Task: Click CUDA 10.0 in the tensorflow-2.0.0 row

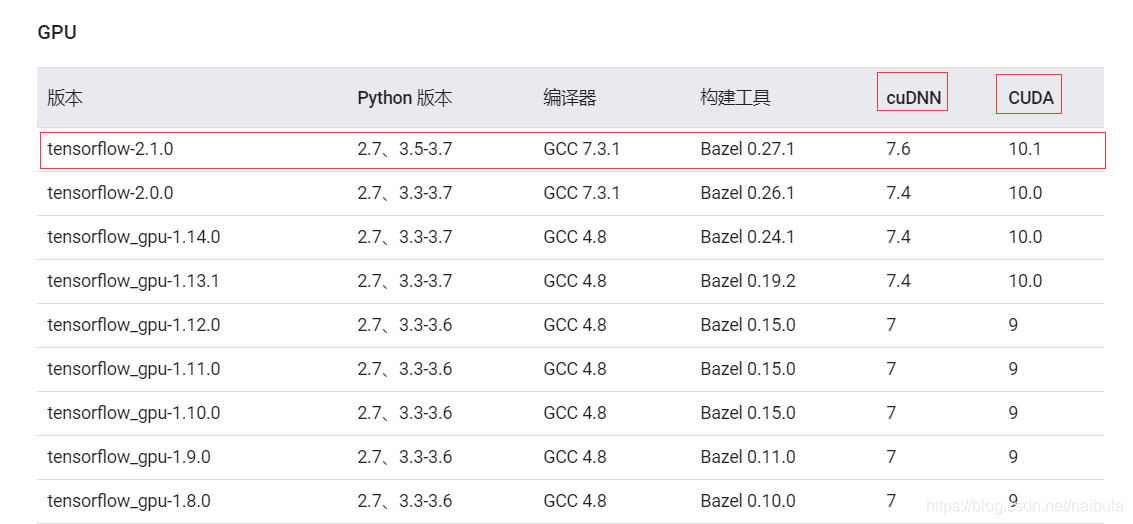Action: tap(1025, 194)
